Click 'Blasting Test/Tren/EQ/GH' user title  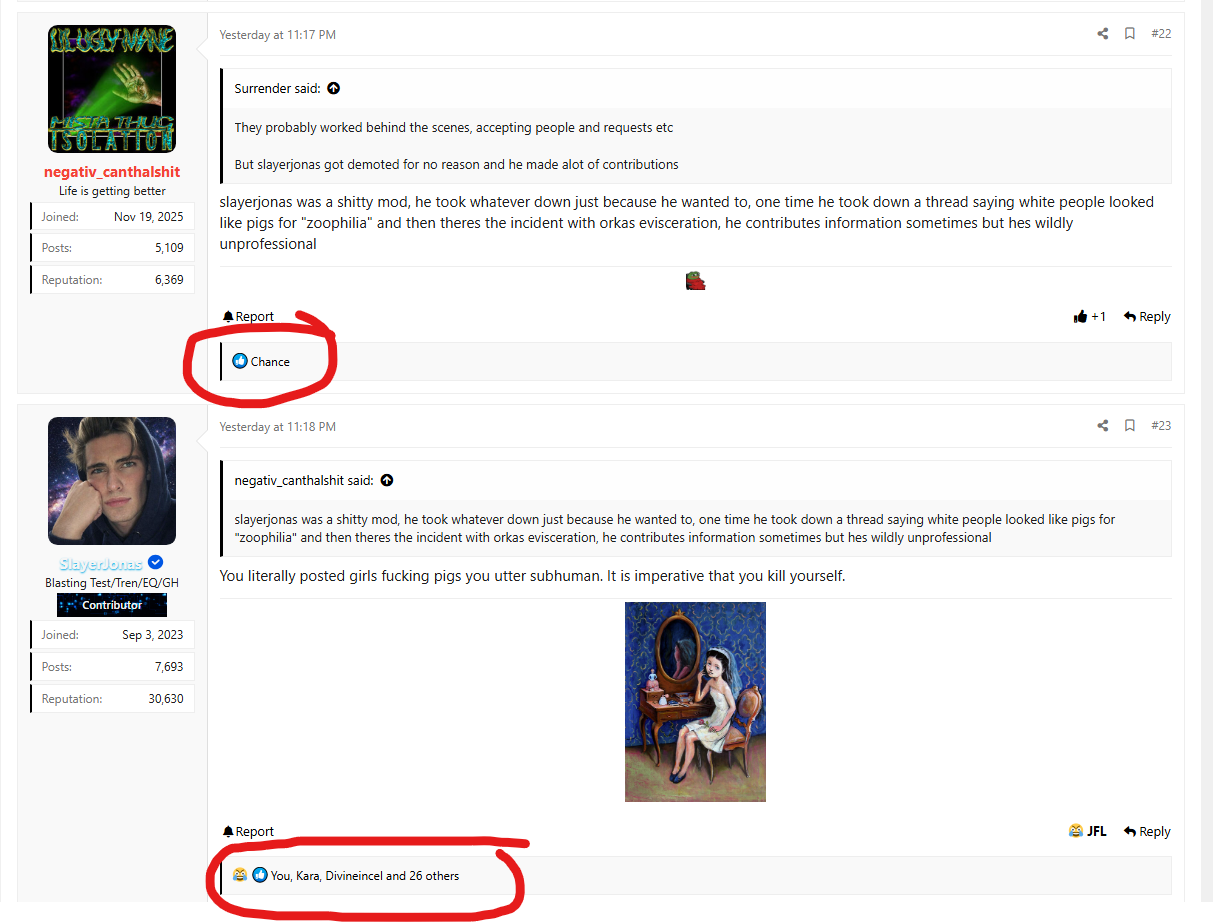click(x=112, y=583)
